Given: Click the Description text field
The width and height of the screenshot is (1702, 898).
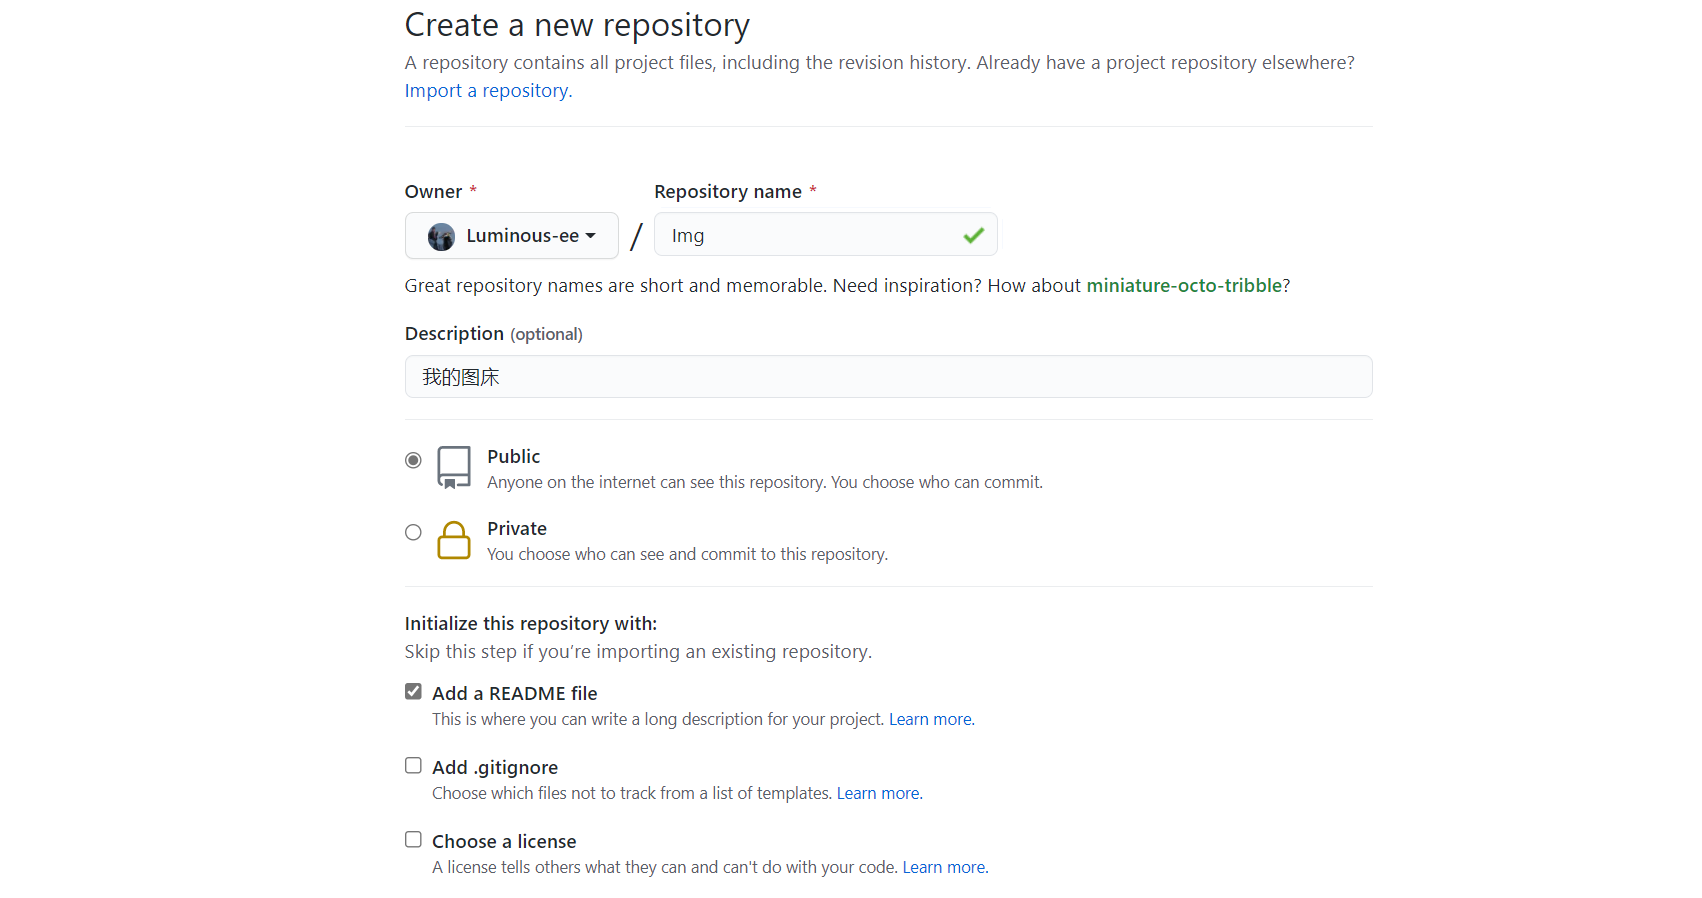Looking at the screenshot, I should [x=888, y=377].
